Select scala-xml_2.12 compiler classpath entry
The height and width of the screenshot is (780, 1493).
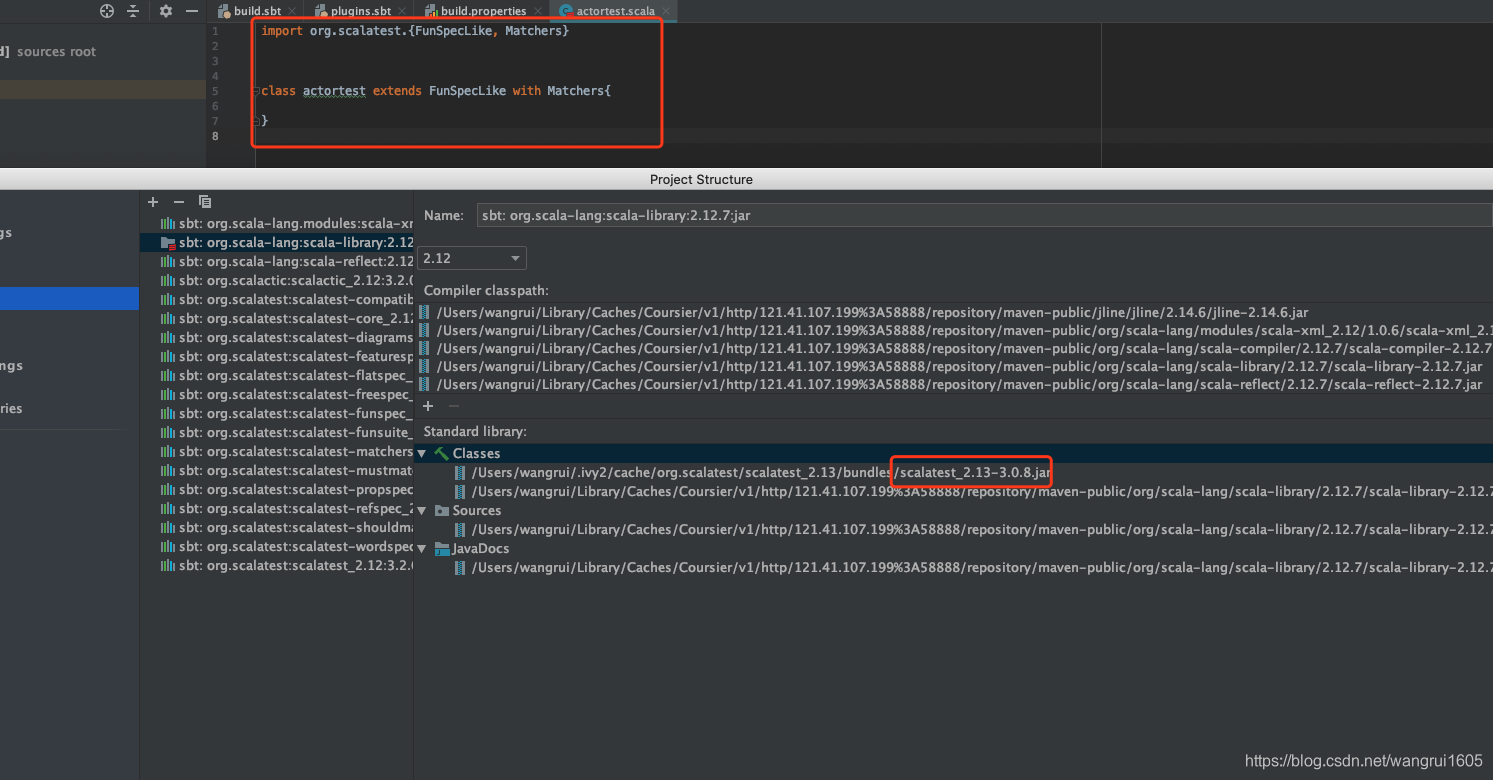pyautogui.click(x=954, y=331)
